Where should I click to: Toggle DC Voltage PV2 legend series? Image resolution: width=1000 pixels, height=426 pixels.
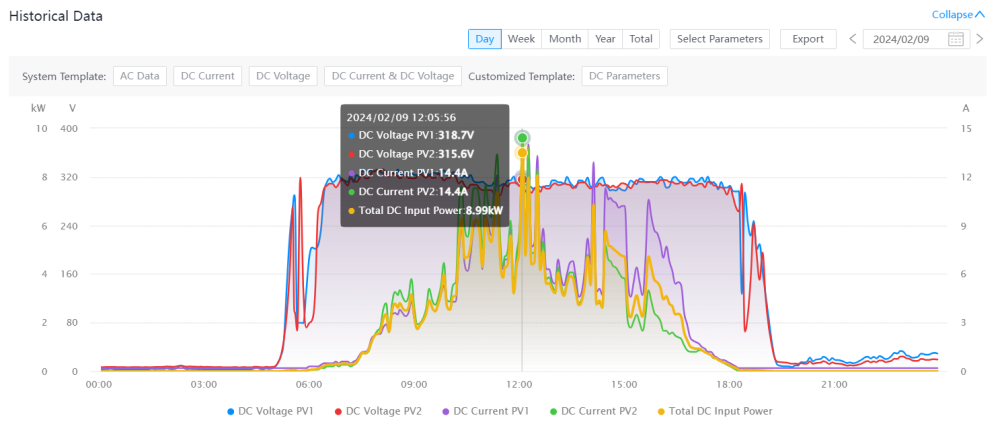coord(378,411)
